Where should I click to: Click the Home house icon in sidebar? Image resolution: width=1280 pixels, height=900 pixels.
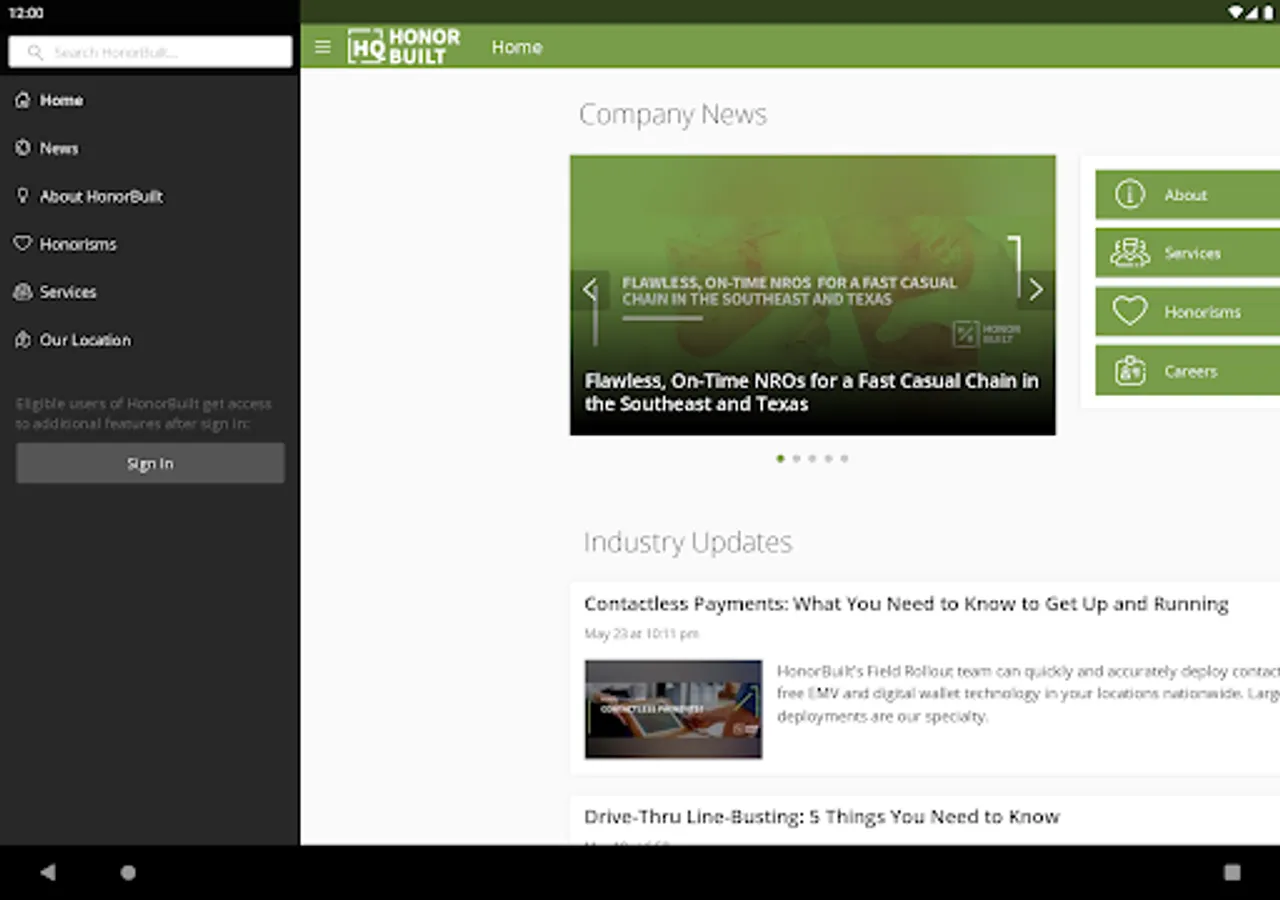(x=23, y=100)
